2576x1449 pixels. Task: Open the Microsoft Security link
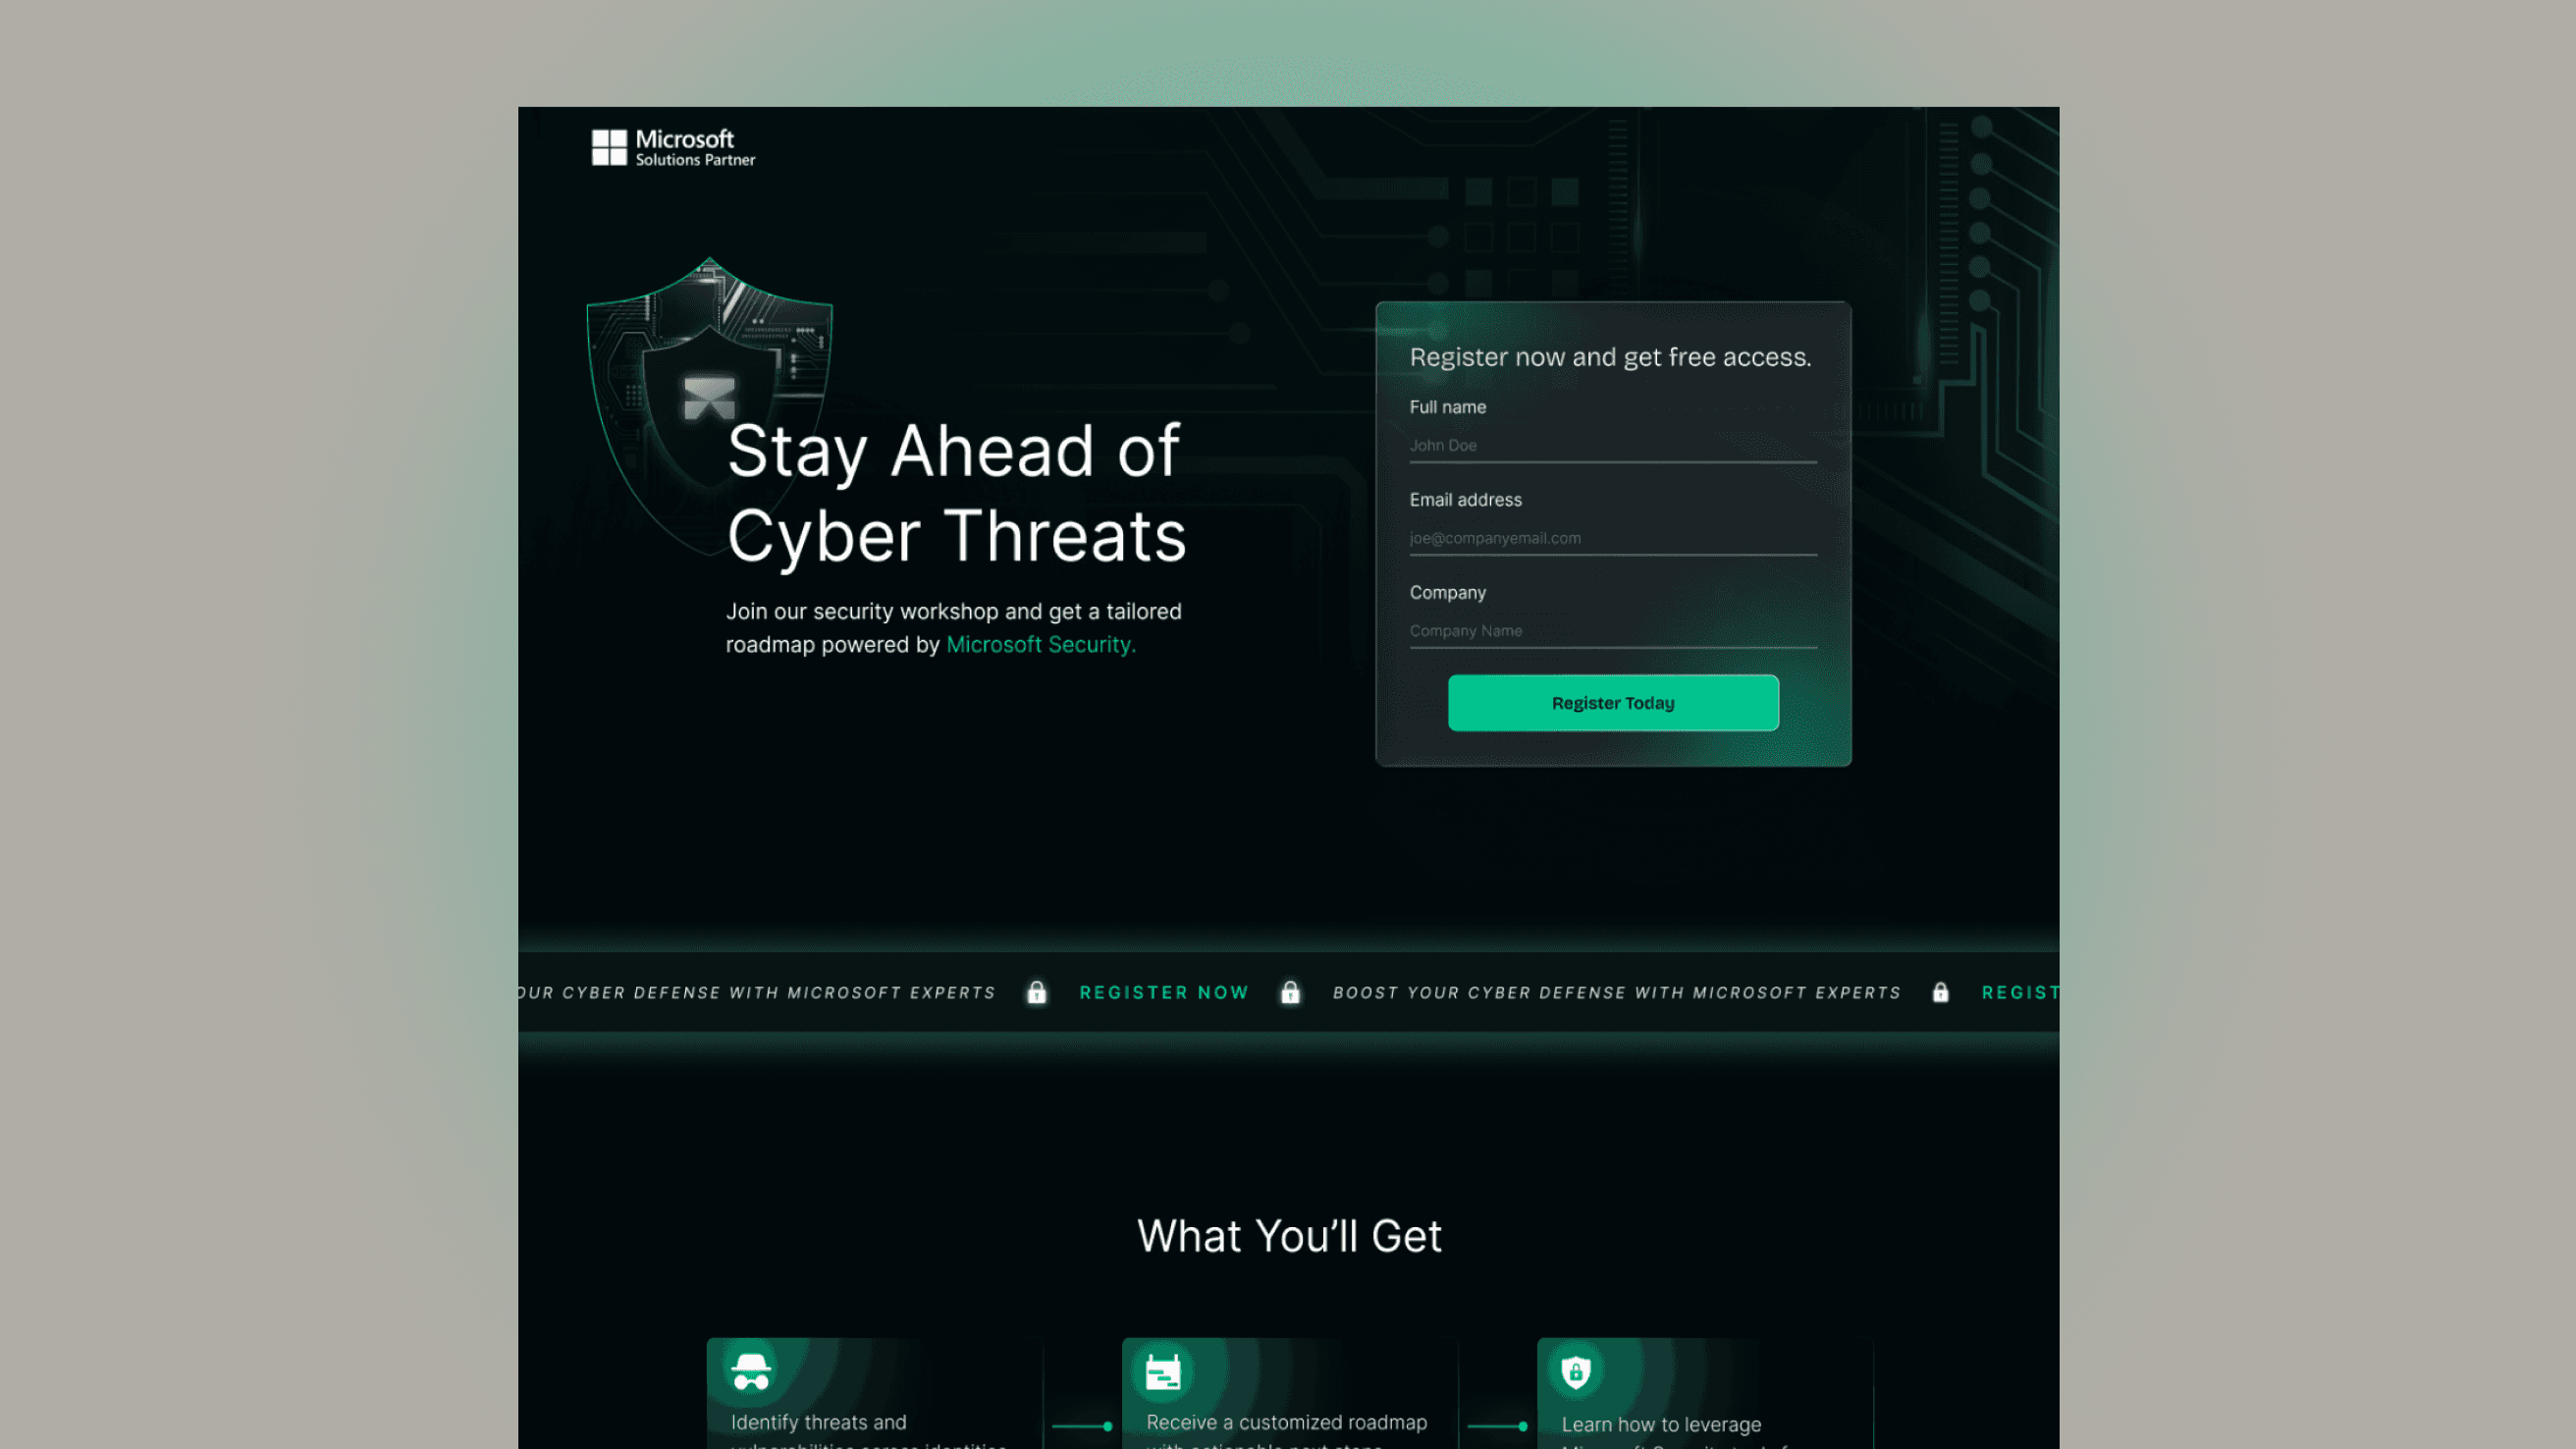pos(1041,645)
